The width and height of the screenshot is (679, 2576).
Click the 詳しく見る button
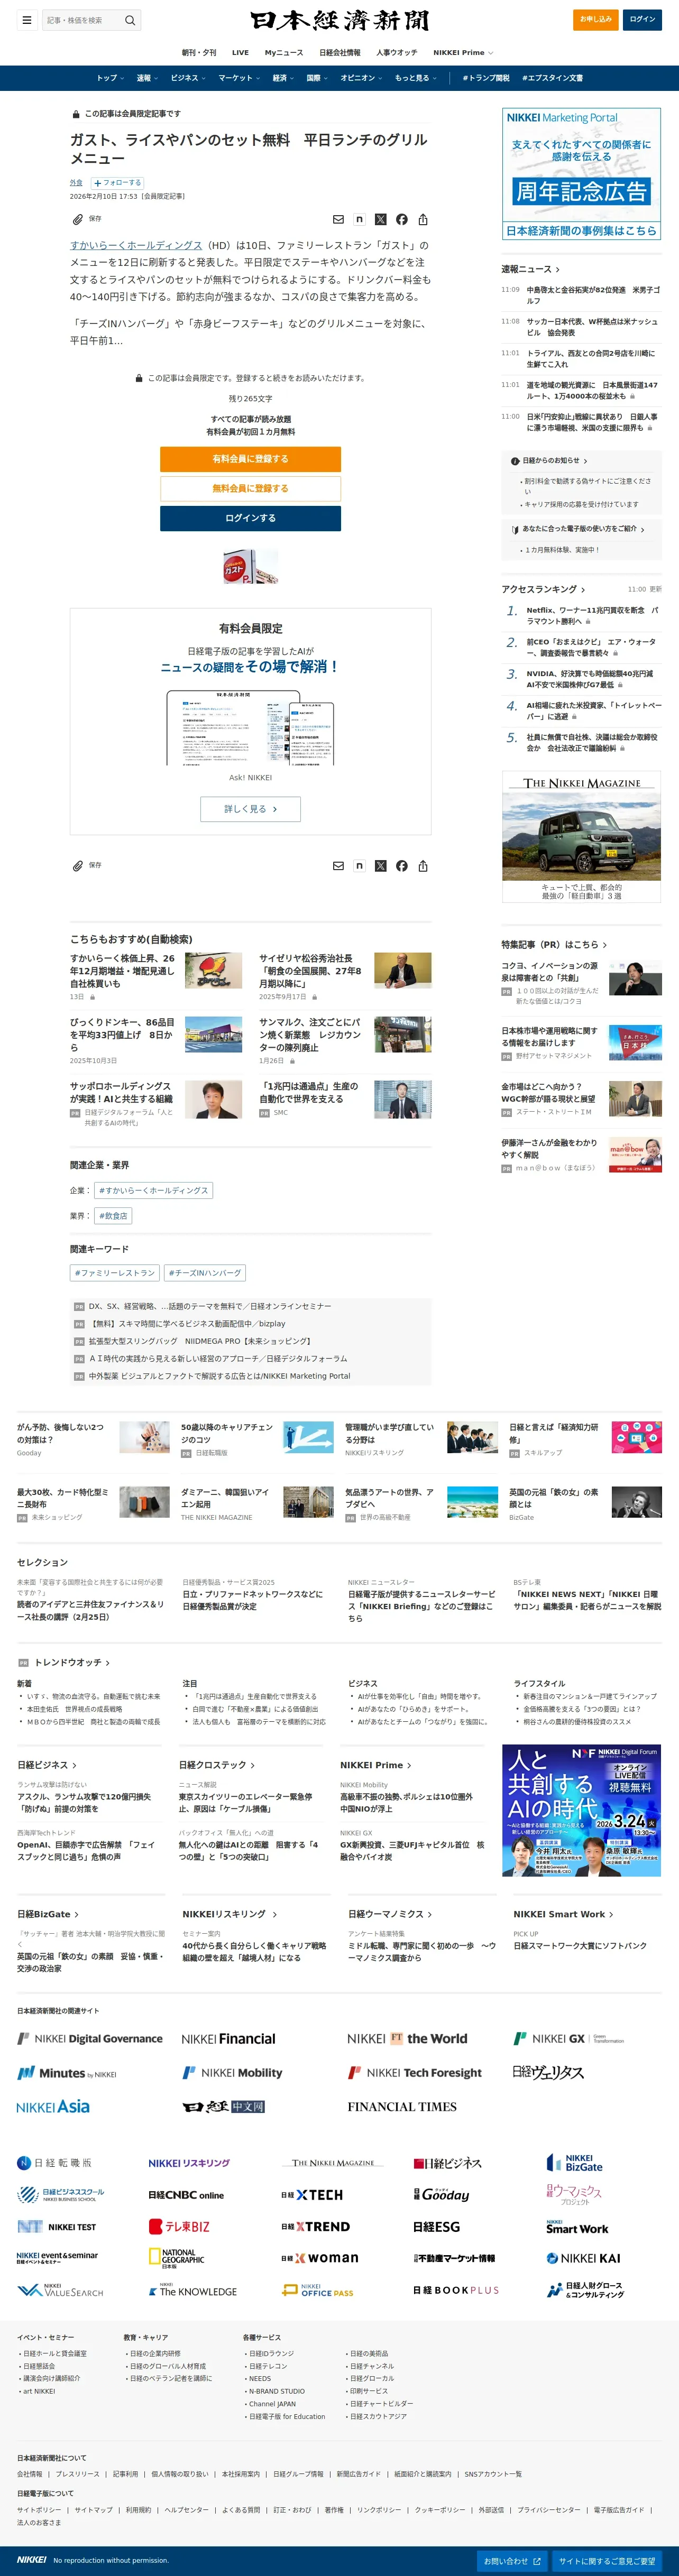[250, 809]
